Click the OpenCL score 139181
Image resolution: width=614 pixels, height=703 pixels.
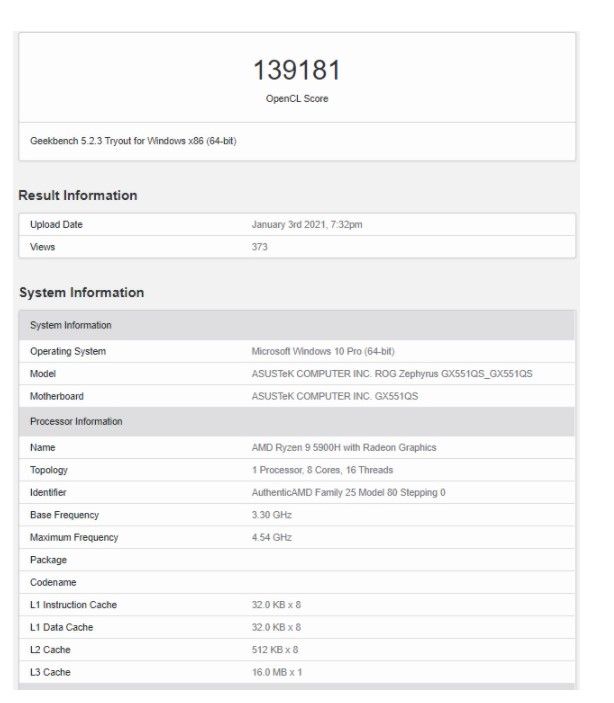click(x=297, y=70)
